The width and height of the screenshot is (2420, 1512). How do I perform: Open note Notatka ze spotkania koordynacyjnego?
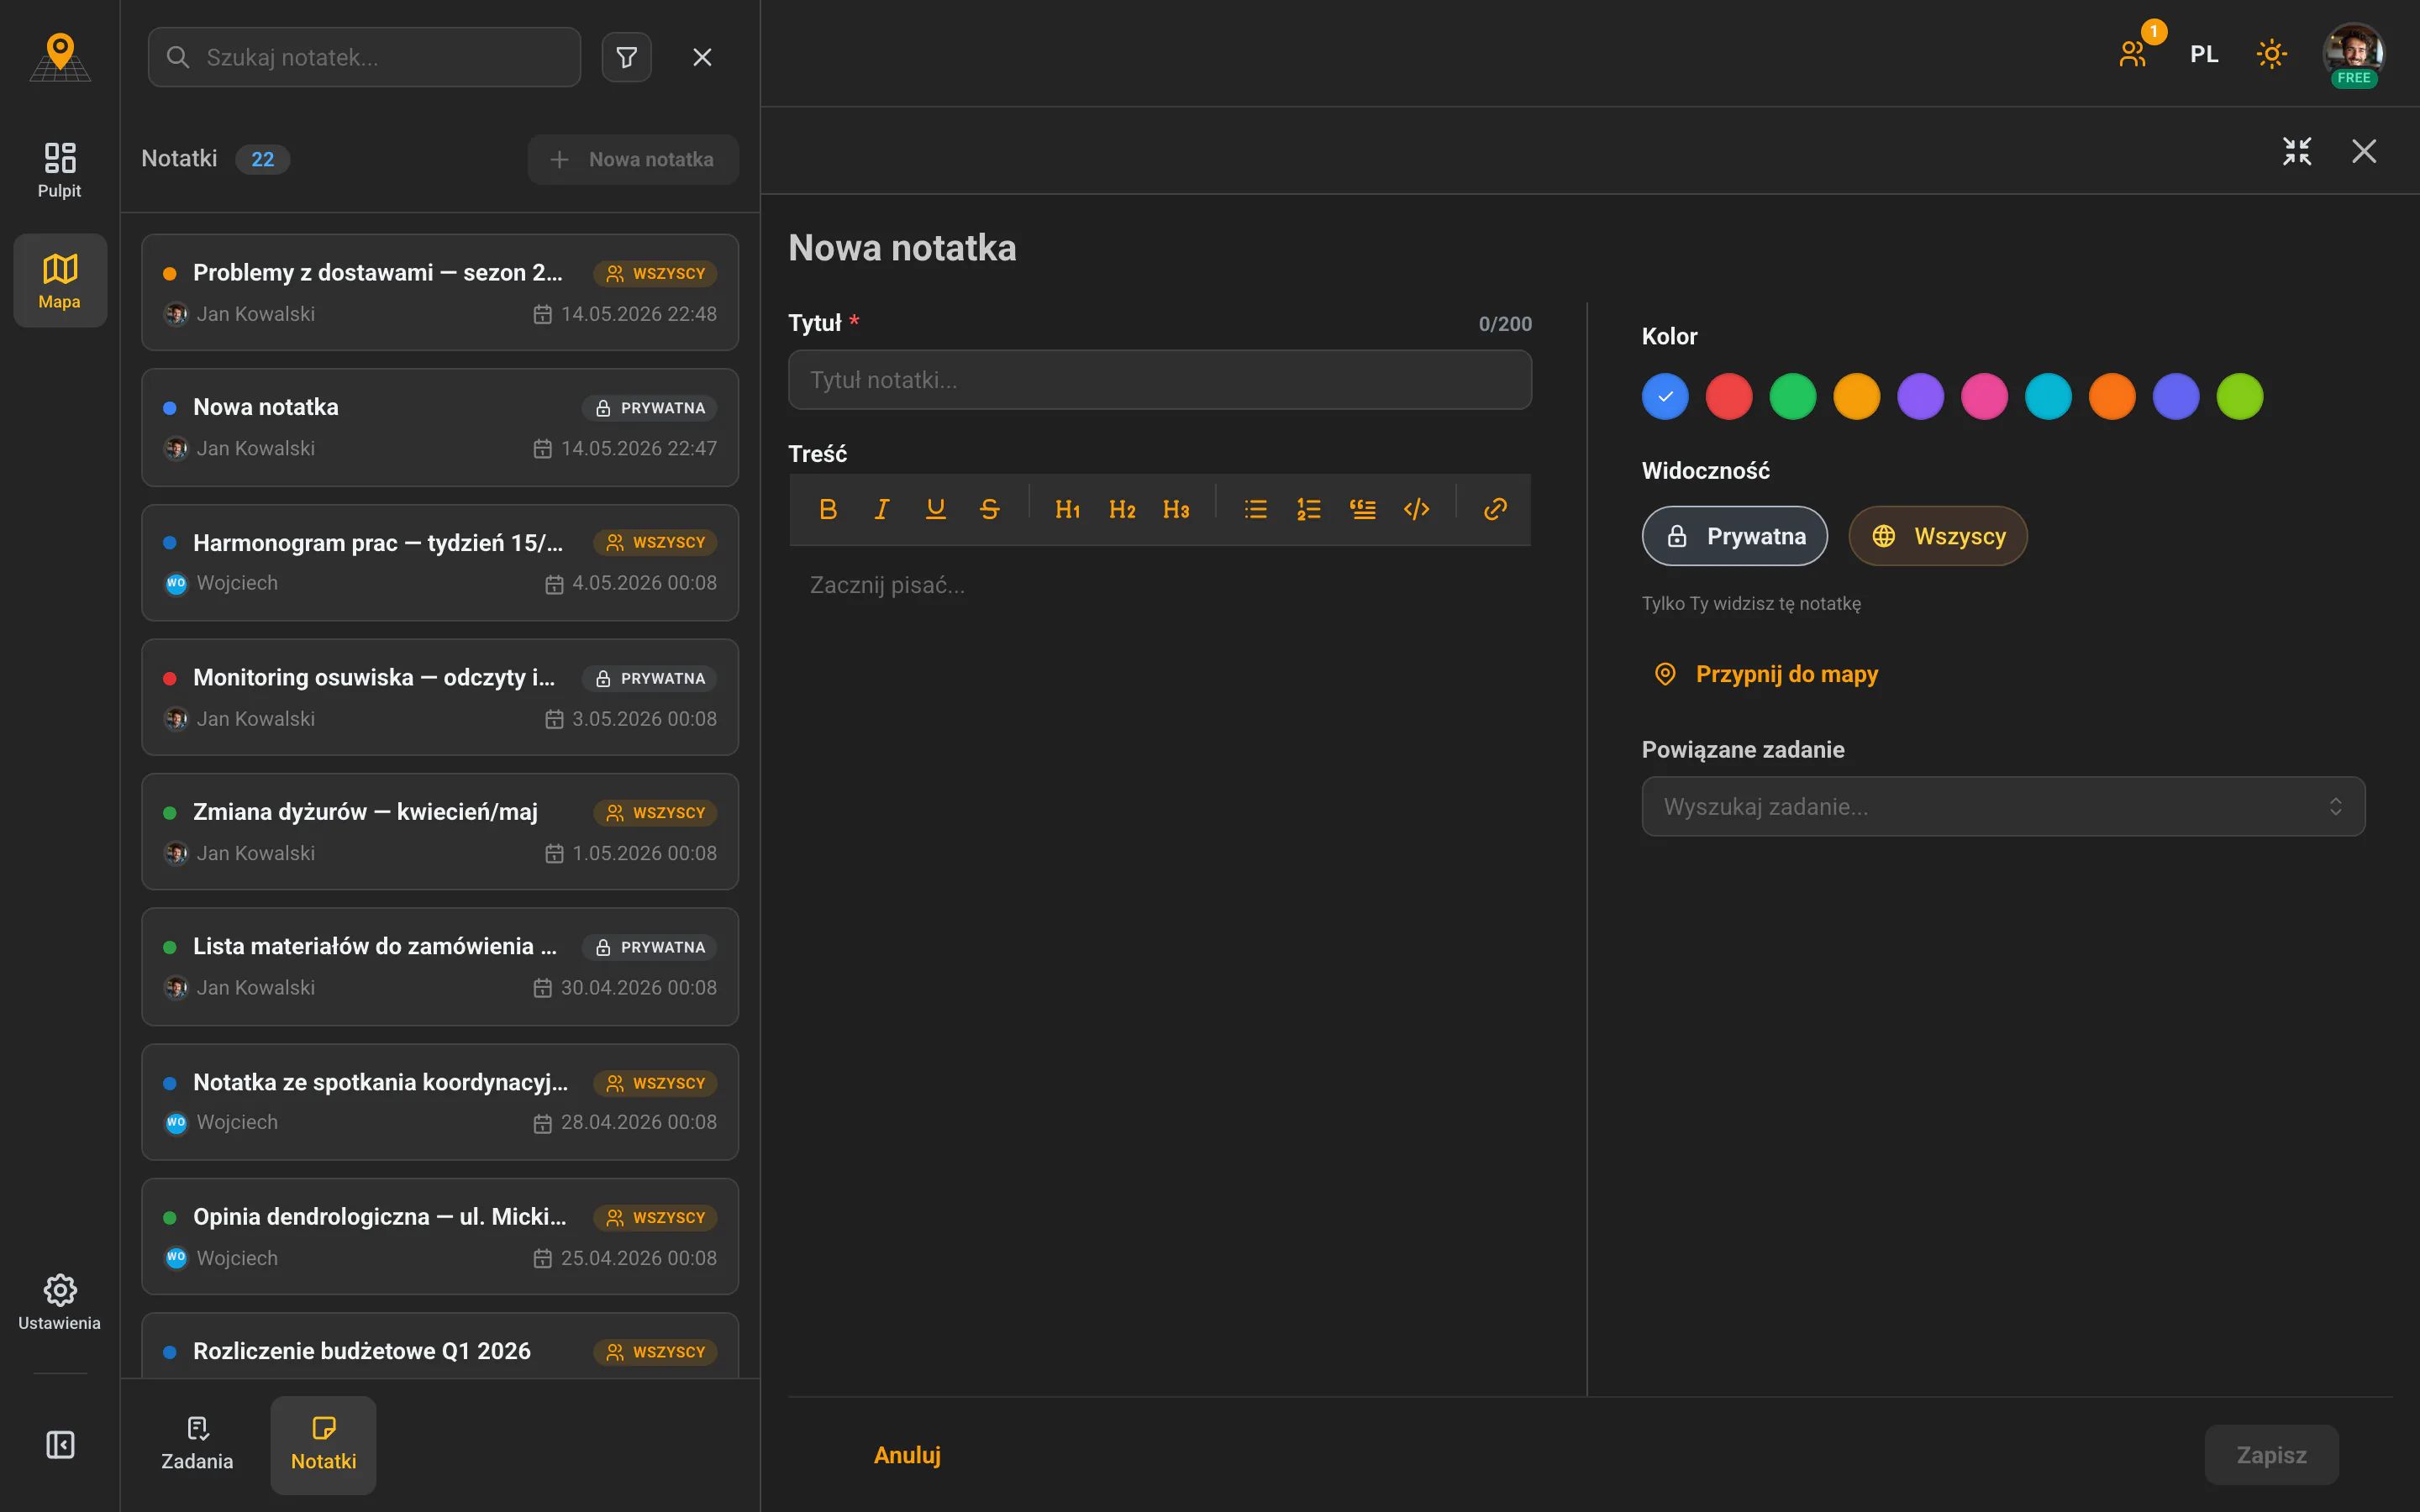tap(440, 1102)
